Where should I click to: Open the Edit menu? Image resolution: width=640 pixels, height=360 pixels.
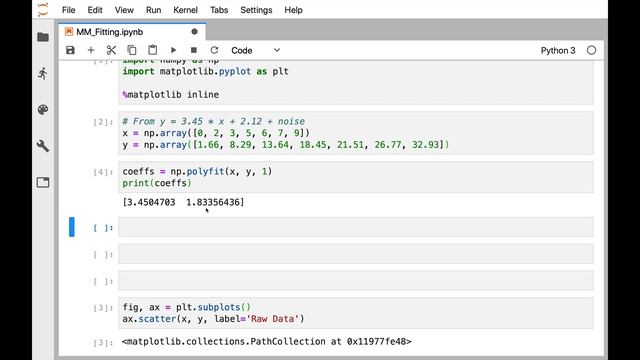(x=95, y=10)
